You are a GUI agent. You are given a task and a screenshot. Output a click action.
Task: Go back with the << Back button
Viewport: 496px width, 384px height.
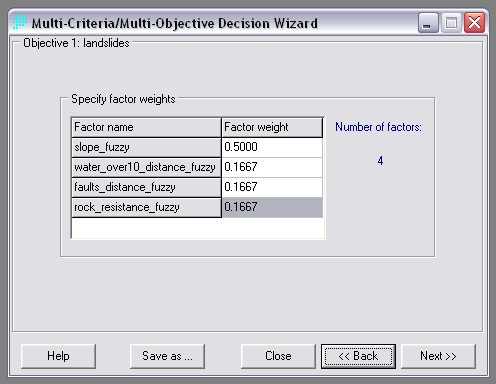pos(358,356)
